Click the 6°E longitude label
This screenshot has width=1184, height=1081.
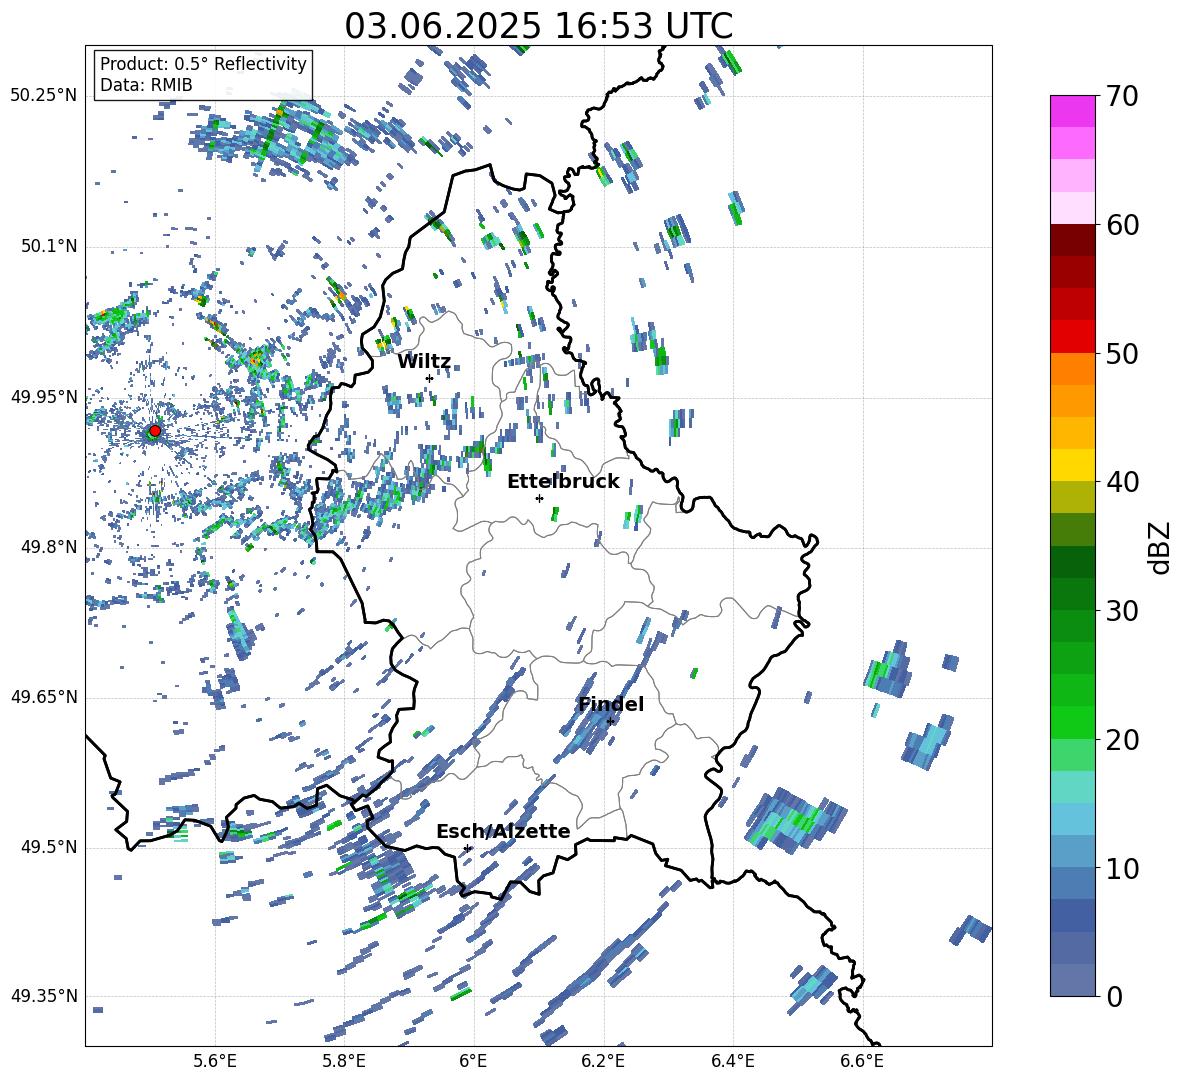click(473, 1061)
